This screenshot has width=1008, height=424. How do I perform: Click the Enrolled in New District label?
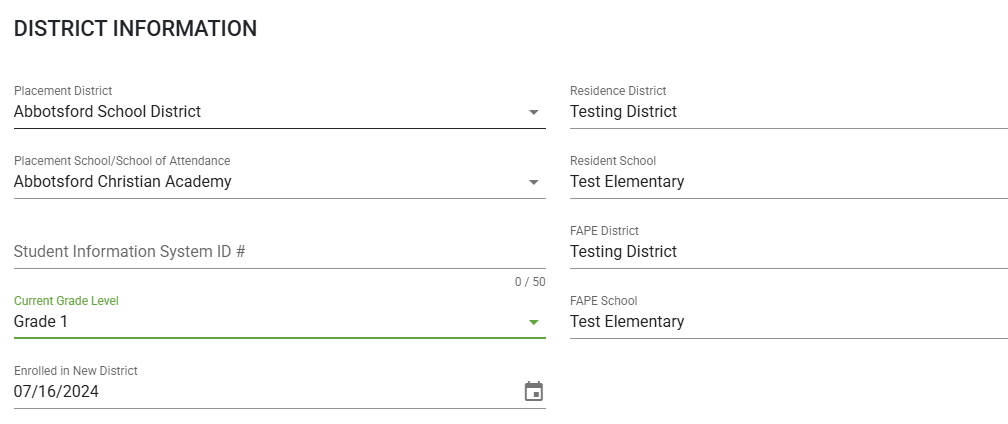point(76,371)
